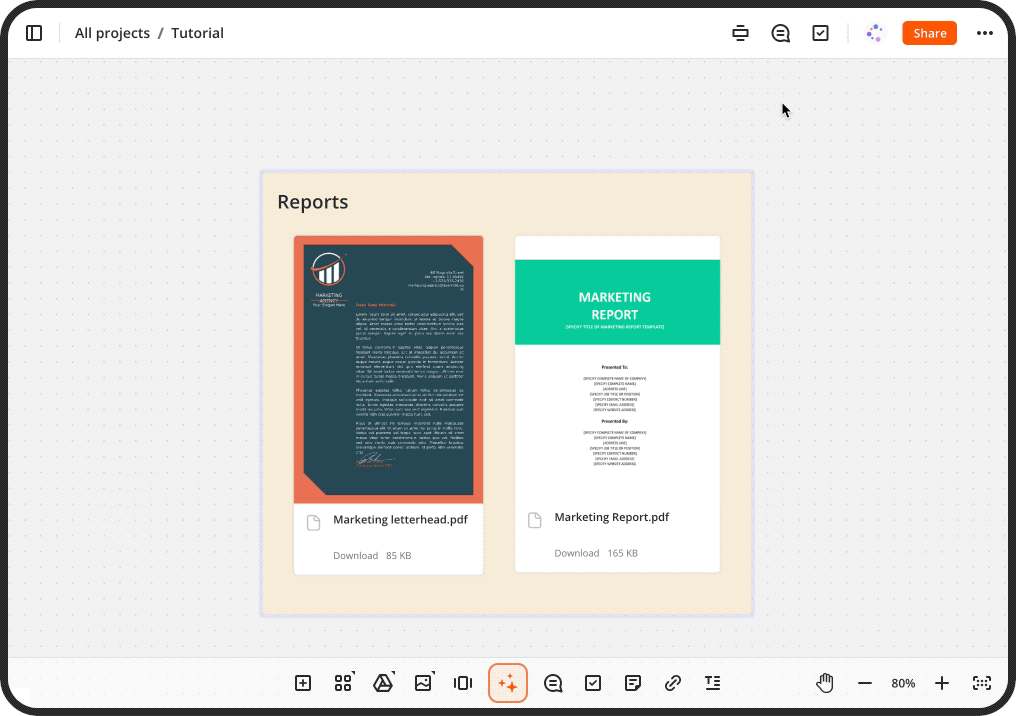Image resolution: width=1016 pixels, height=716 pixels.
Task: Select the link tool in the bottom toolbar
Action: click(x=673, y=683)
